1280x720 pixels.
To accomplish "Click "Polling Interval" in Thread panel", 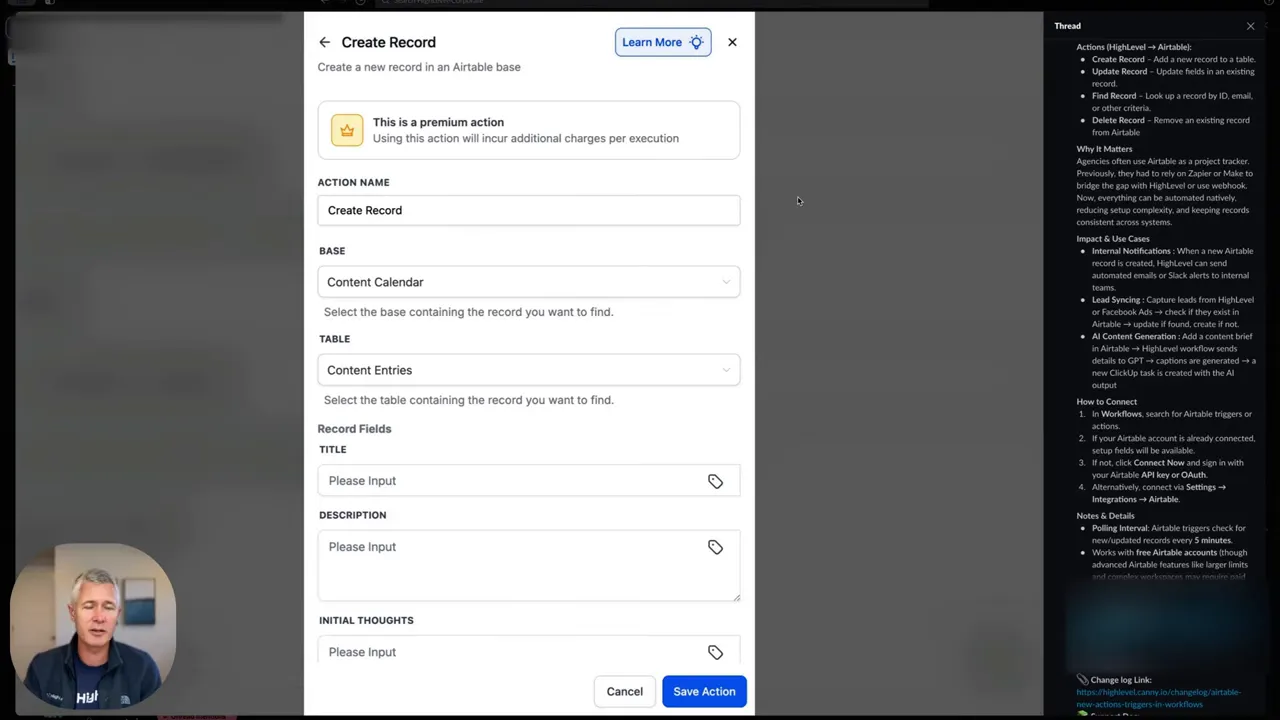I will pyautogui.click(x=1120, y=528).
